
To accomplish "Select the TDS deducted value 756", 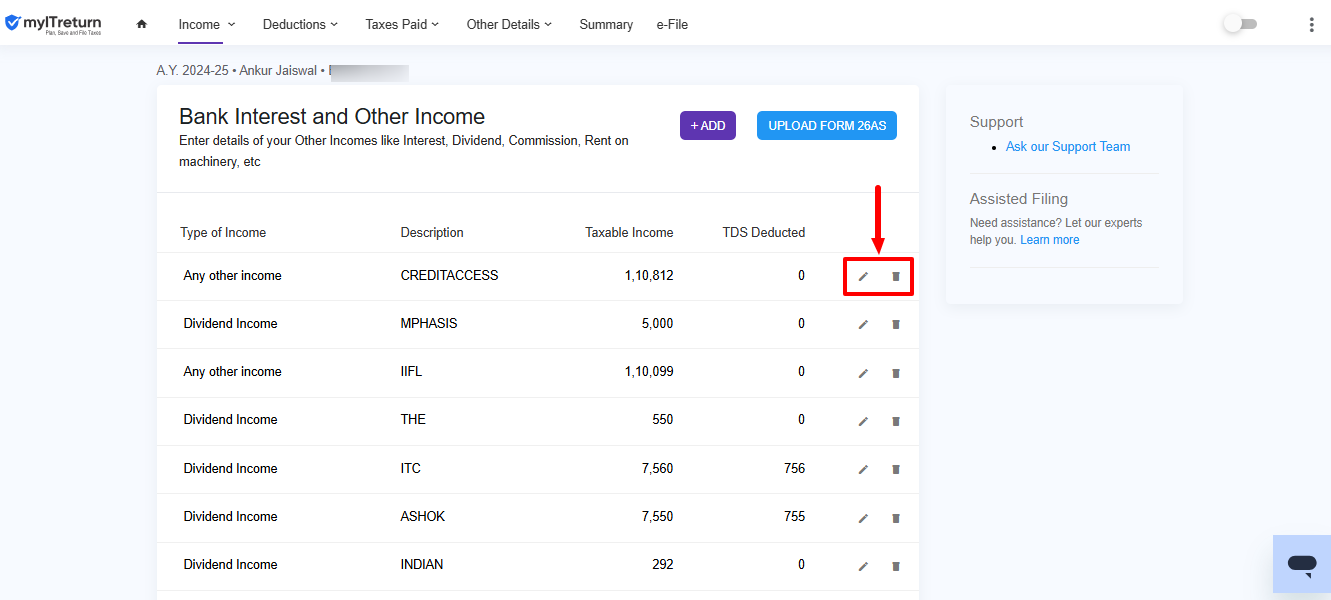I will point(794,468).
